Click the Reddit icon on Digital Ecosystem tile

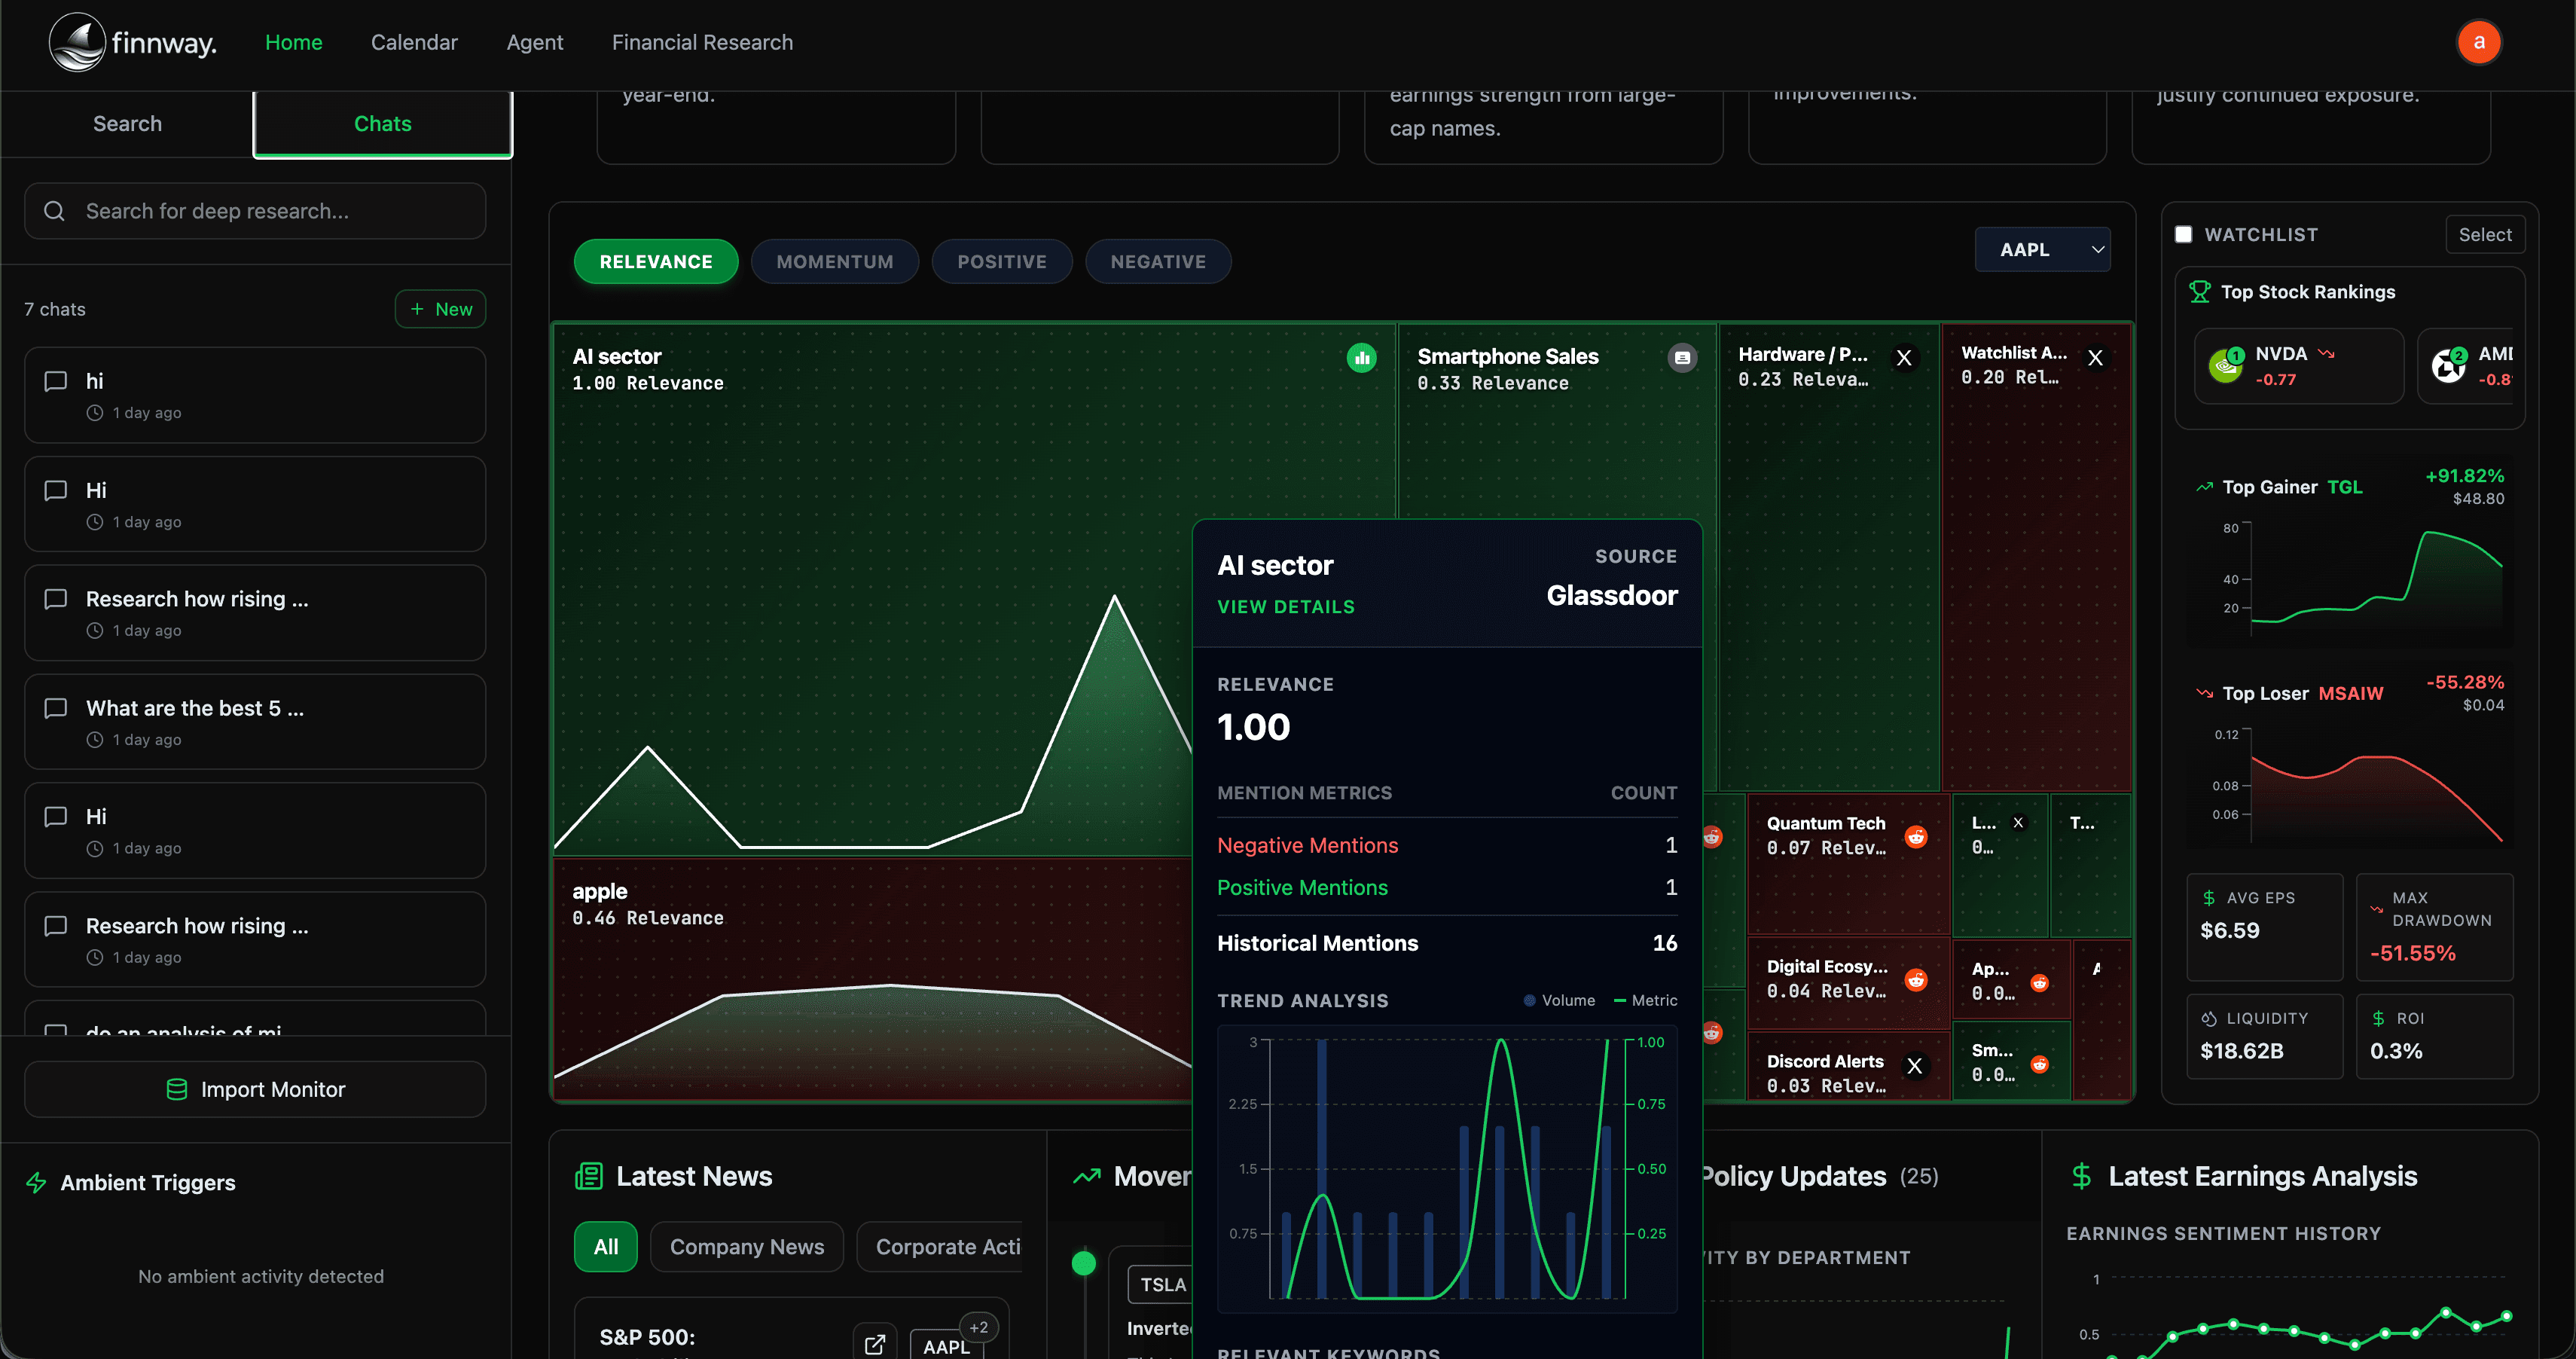click(1916, 980)
